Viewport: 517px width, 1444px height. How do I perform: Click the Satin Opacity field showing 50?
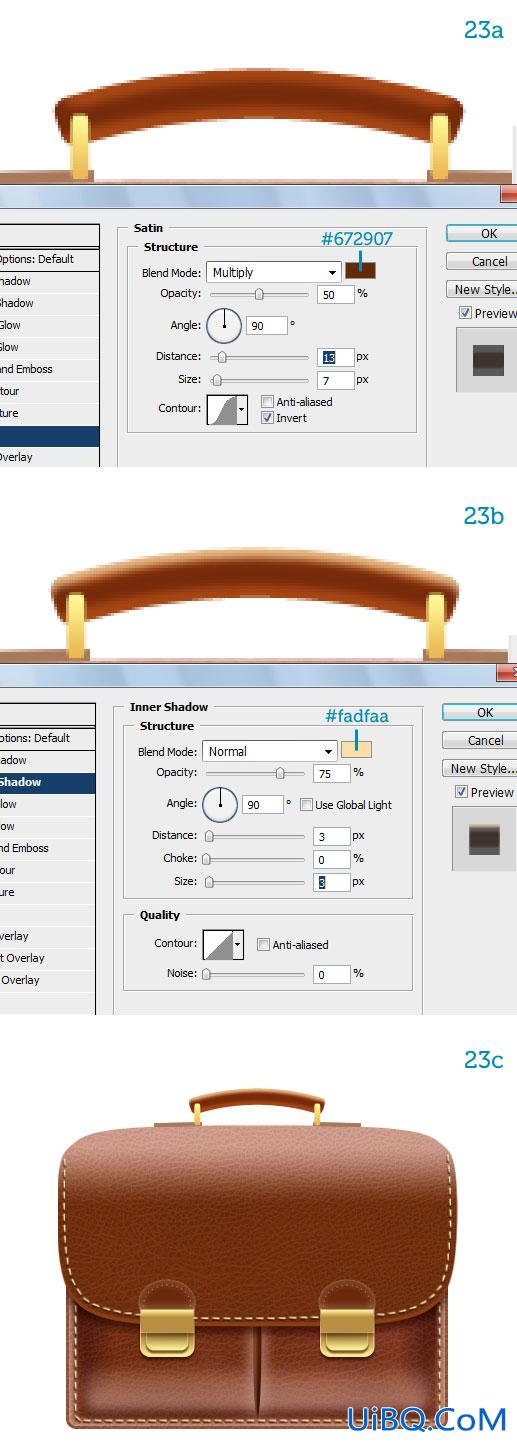[337, 294]
